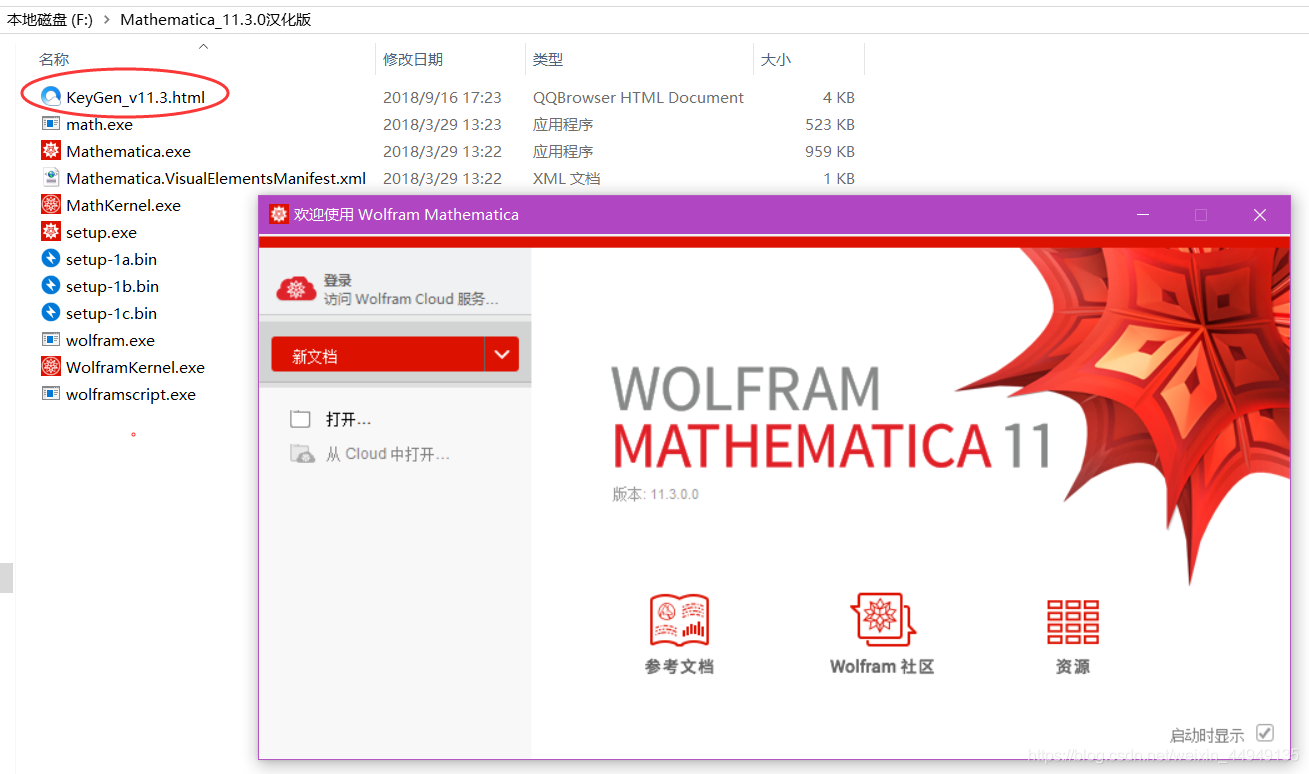
Task: Click the 2018/9/16 17:23 date cell
Action: 442,97
